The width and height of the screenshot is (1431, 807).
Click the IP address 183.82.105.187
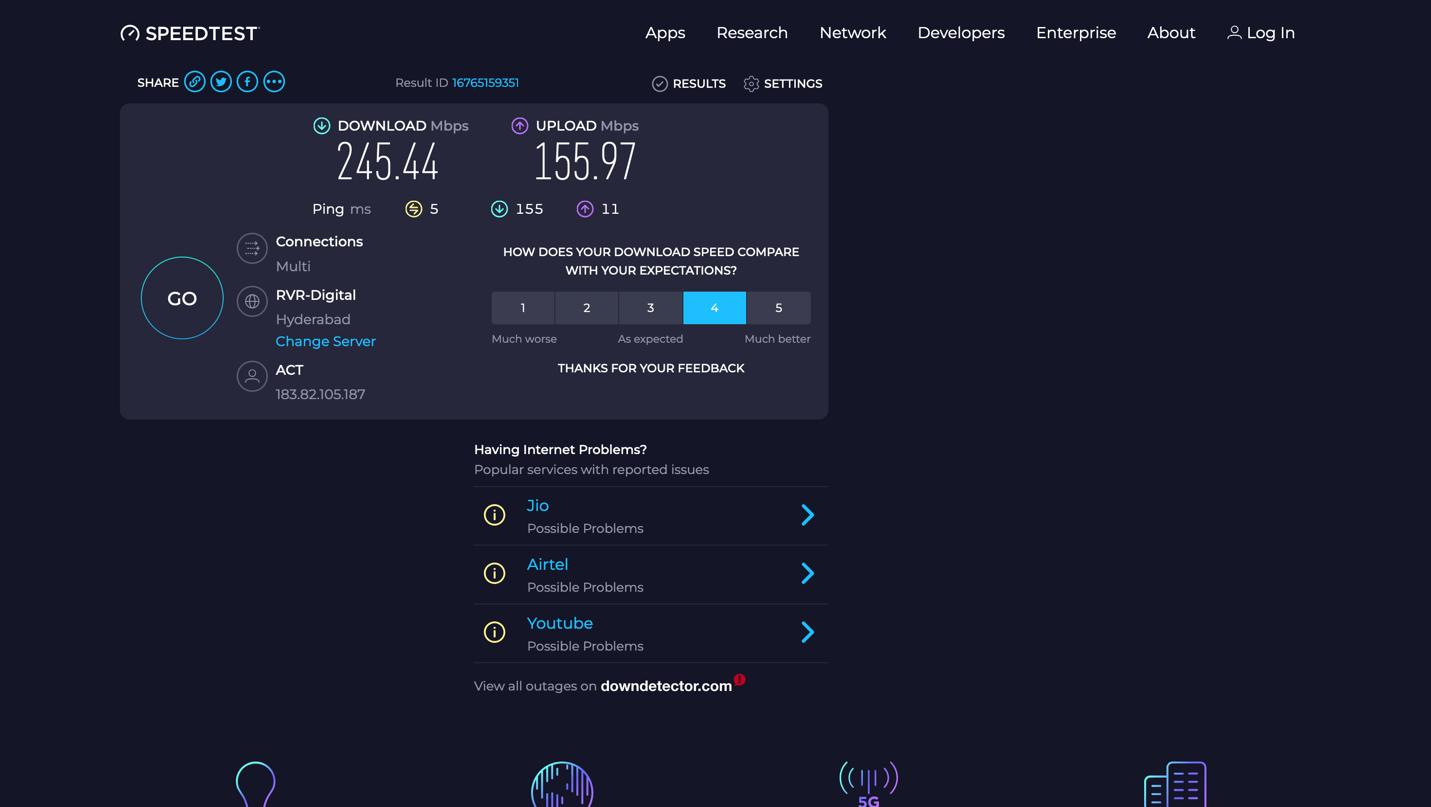320,395
